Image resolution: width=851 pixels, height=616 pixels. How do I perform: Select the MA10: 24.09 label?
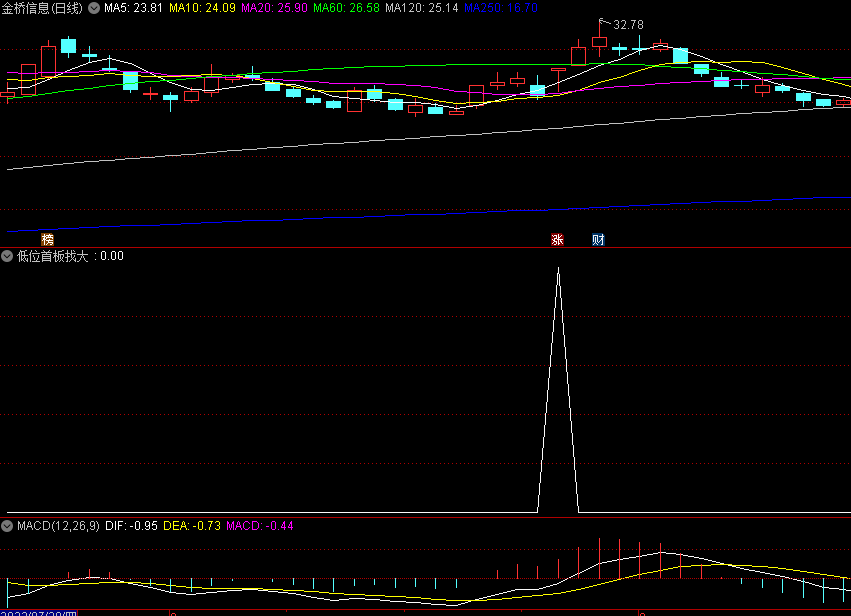point(202,8)
